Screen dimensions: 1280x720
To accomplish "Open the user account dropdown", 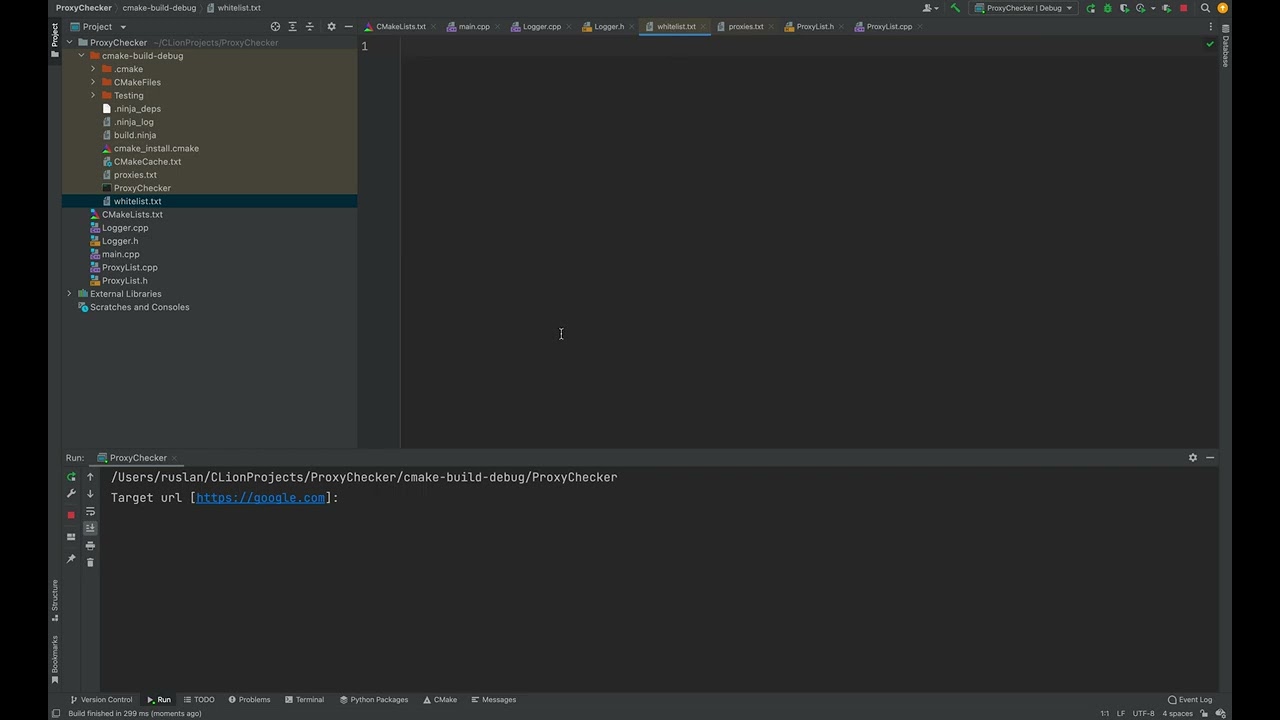I will point(931,8).
